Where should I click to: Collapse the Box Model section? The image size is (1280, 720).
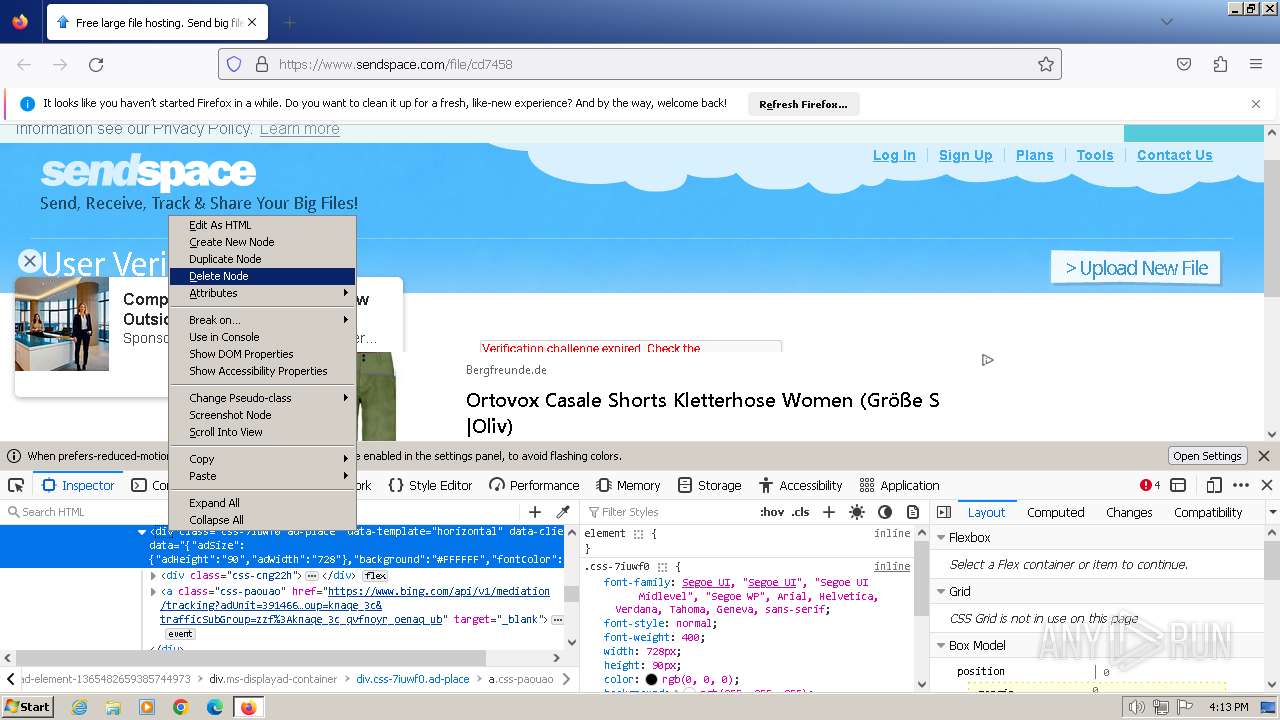940,645
